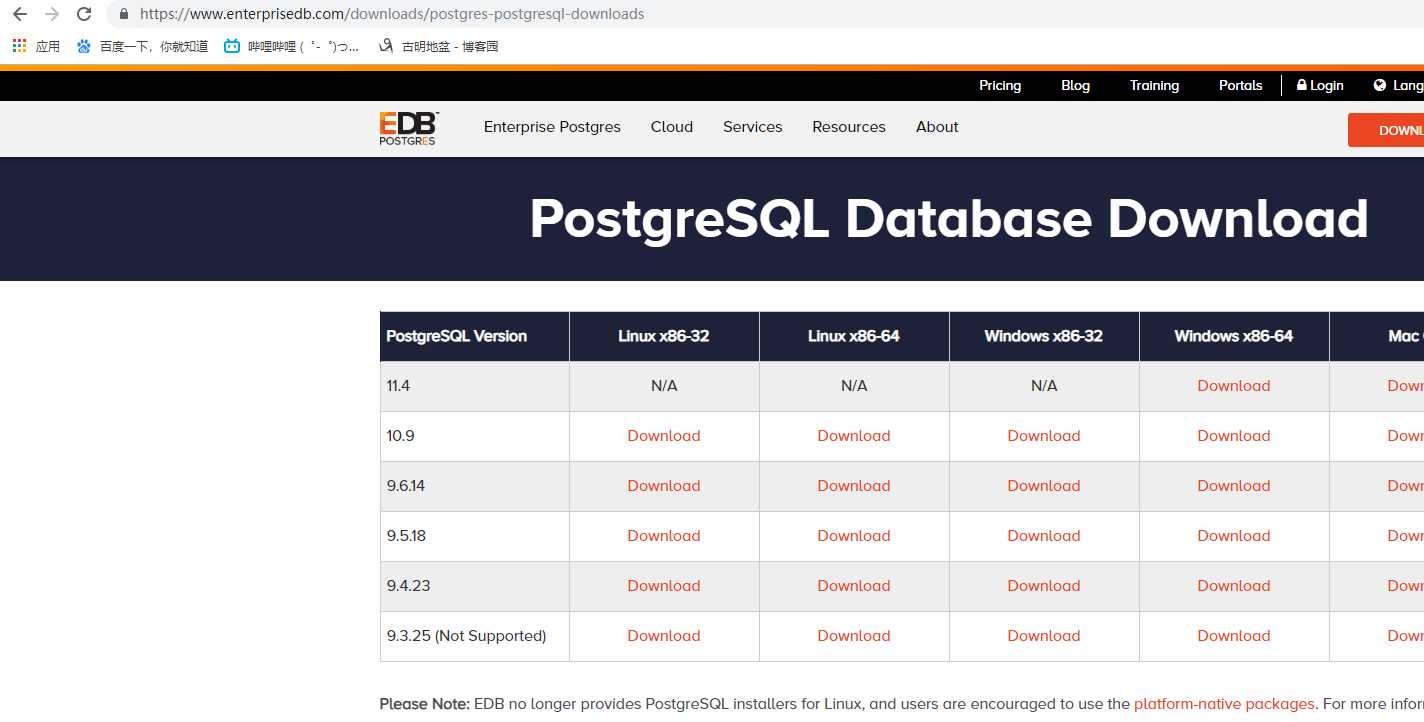Download 9.5.18 for Windows x86-32
Image resolution: width=1424 pixels, height=722 pixels.
1044,536
